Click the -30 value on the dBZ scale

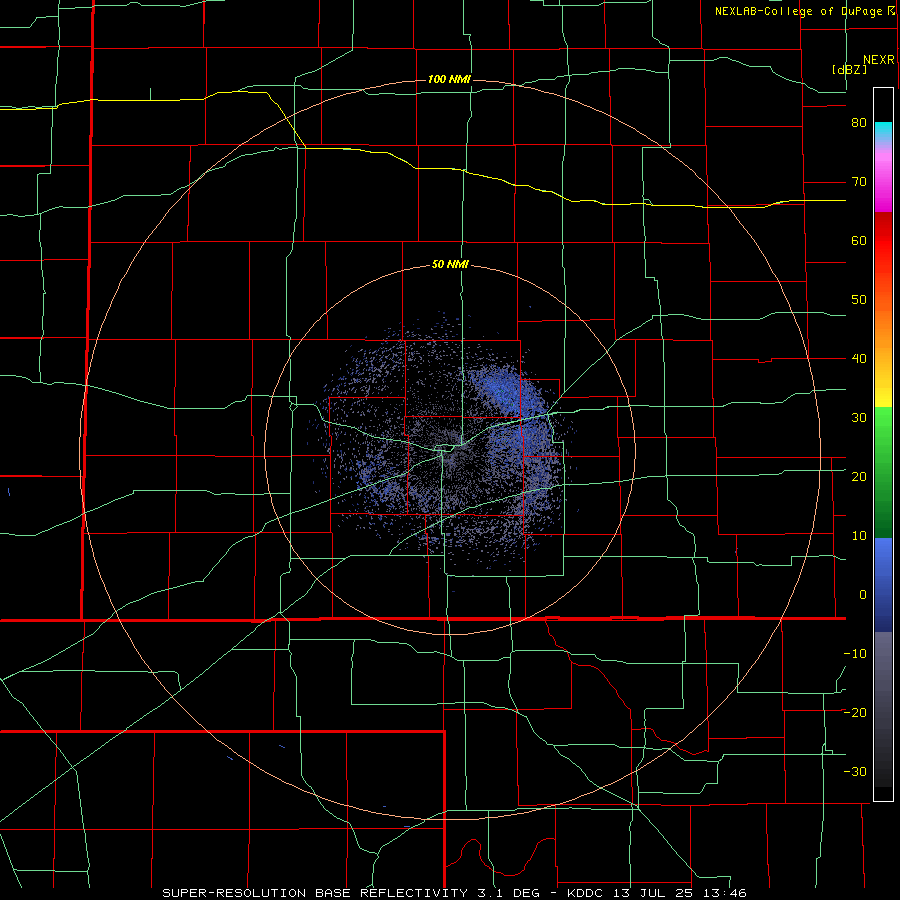click(855, 771)
